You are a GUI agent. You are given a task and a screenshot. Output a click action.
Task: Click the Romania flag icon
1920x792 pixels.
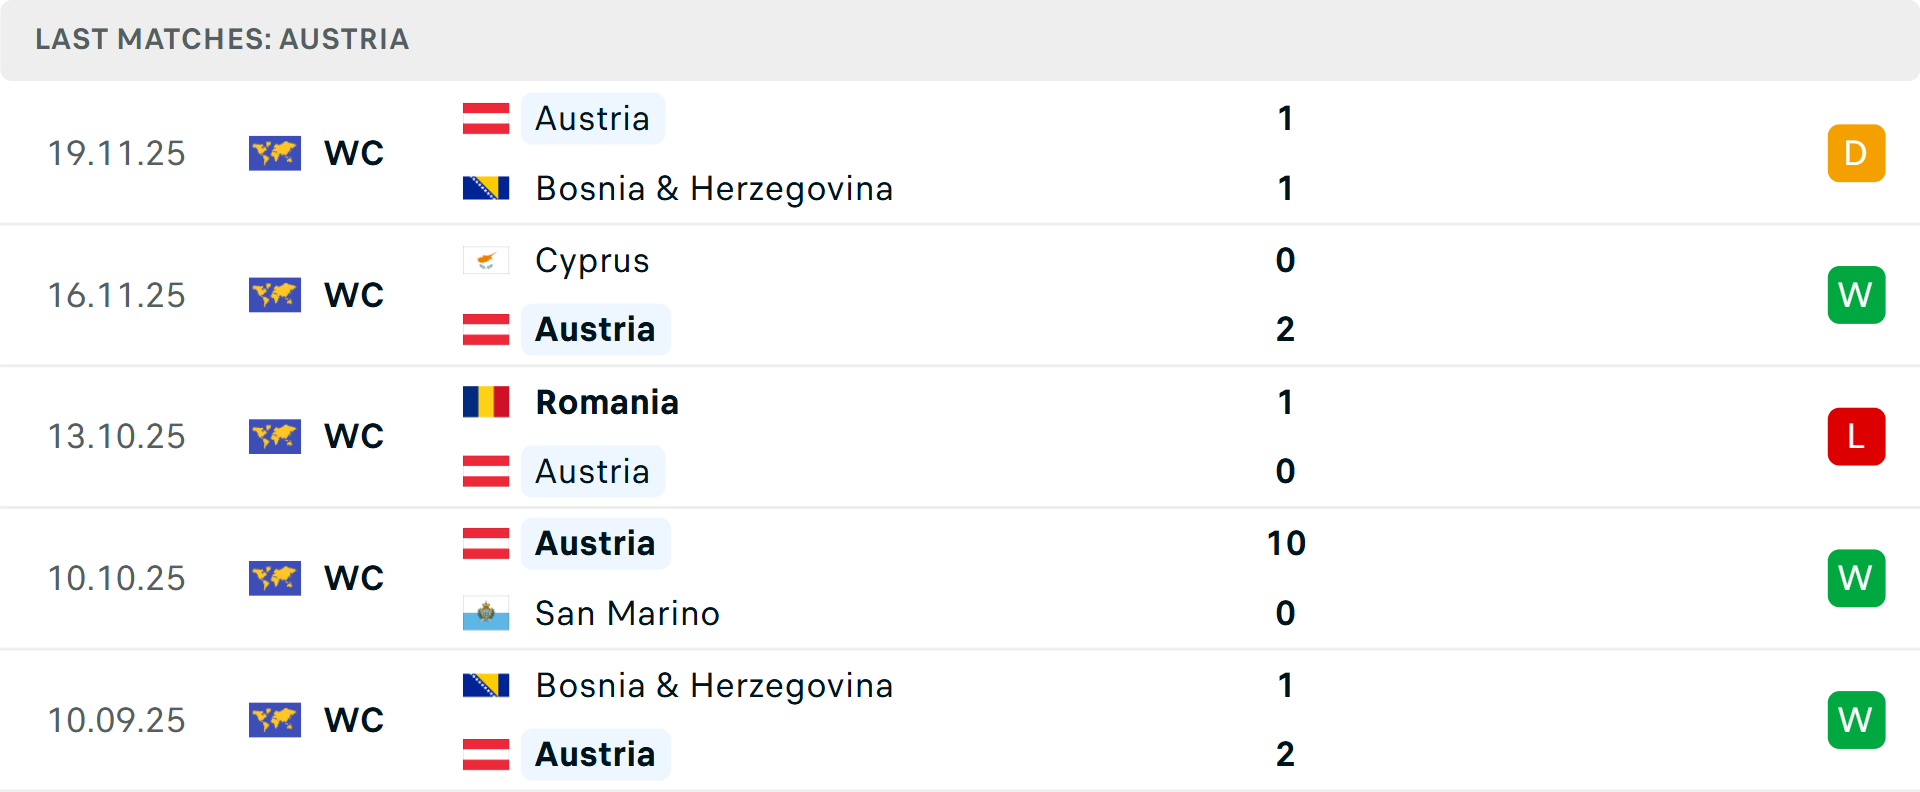(486, 402)
